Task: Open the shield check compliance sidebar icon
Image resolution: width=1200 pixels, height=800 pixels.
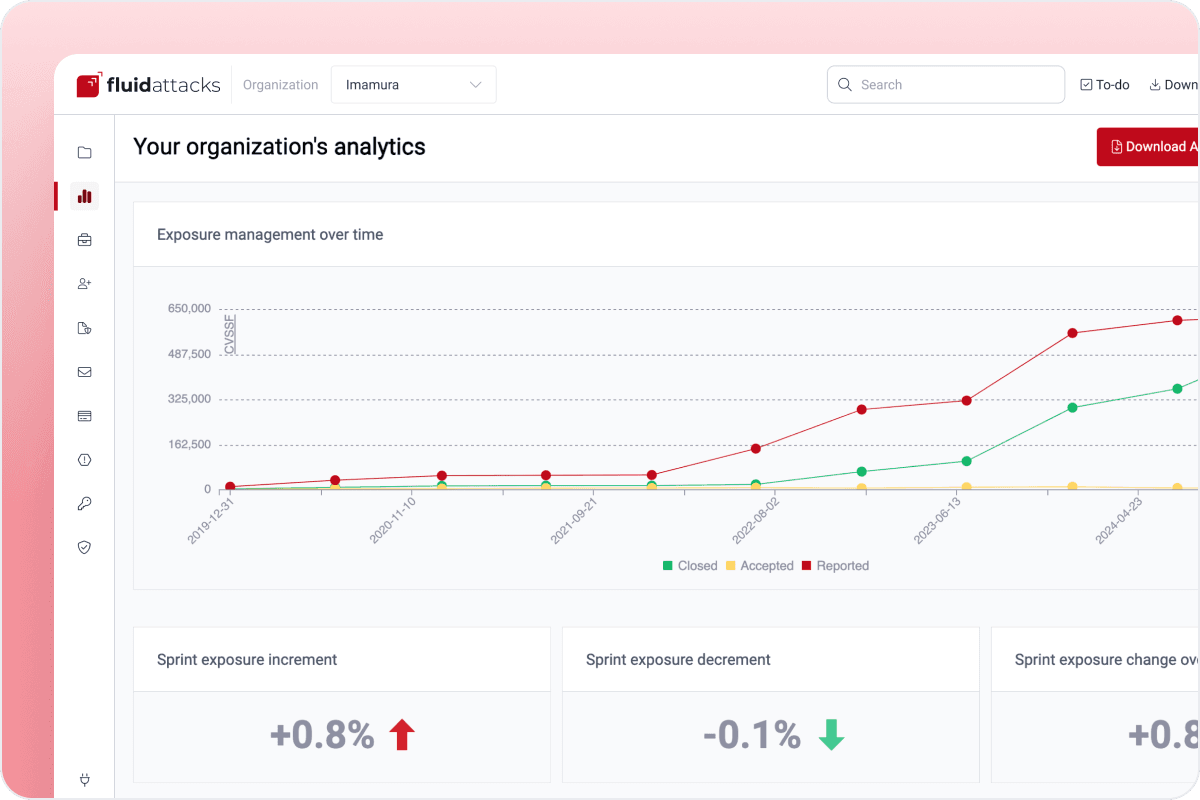Action: coord(84,548)
